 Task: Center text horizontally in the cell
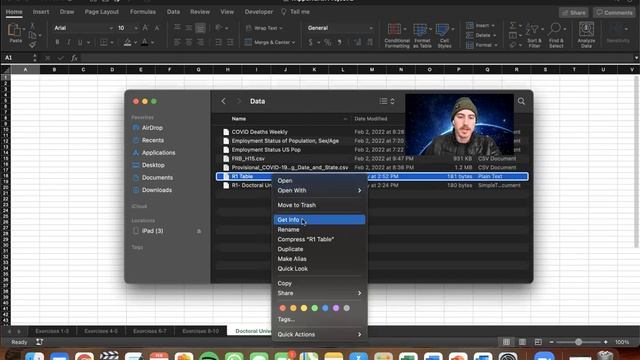pos(189,42)
